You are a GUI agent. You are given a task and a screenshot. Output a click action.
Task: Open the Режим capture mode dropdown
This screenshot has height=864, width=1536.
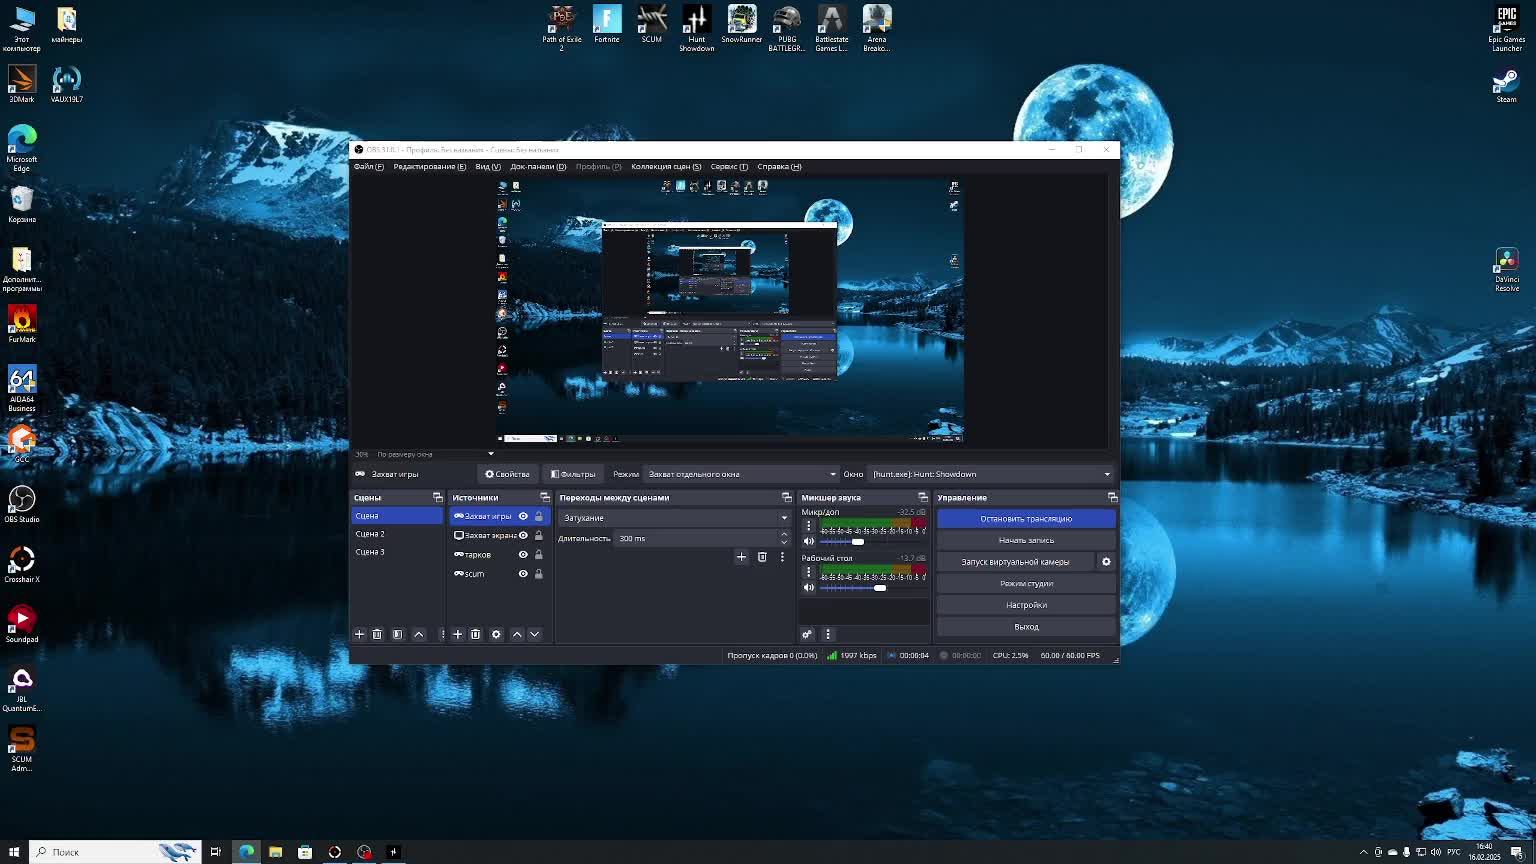click(741, 474)
